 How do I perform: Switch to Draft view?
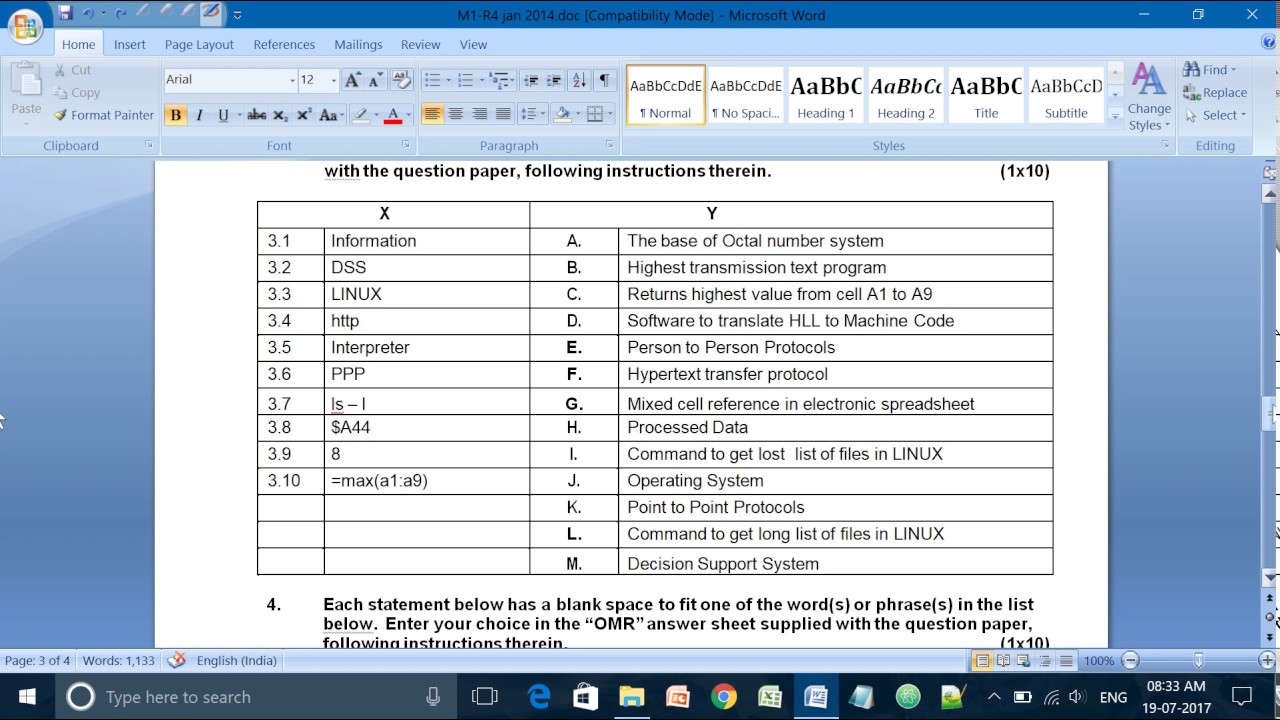tap(1066, 661)
